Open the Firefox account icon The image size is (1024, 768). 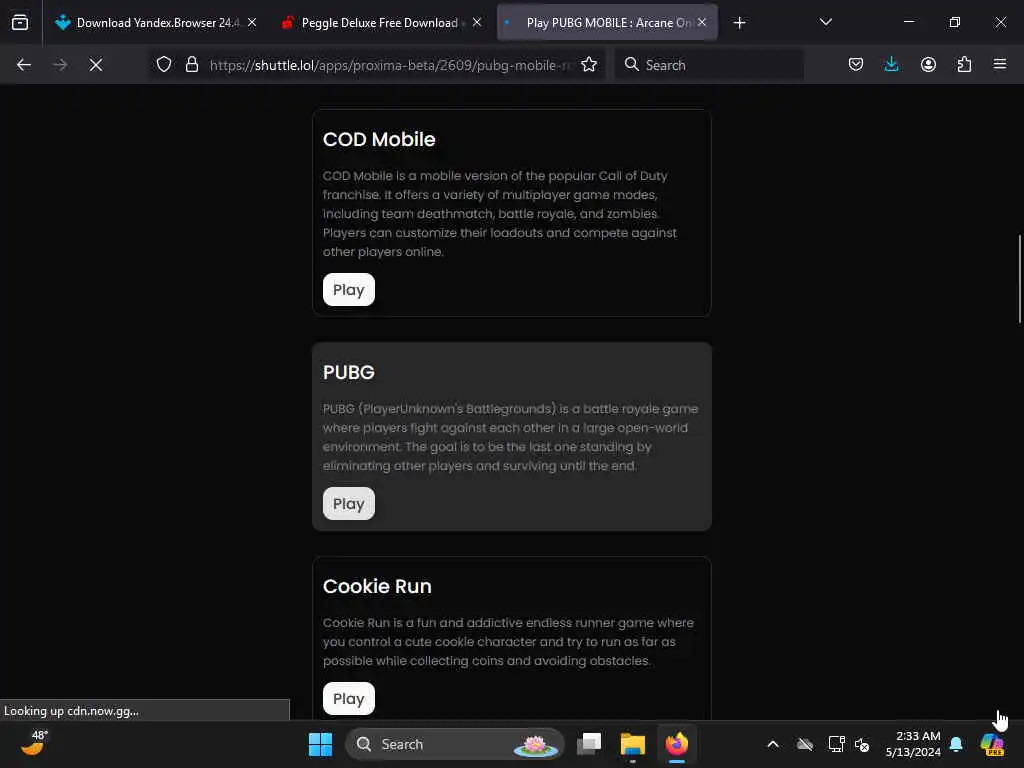pos(928,65)
